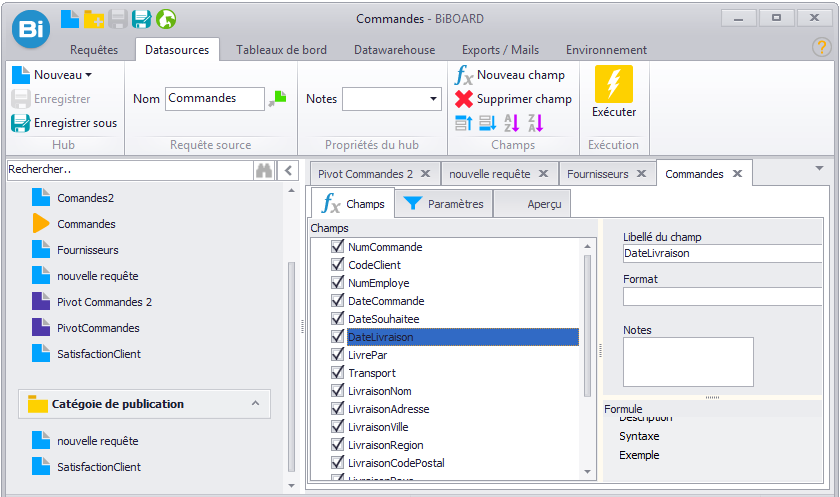The image size is (840, 497).
Task: Close the Pivot Commandes 2 tab
Action: pos(425,174)
